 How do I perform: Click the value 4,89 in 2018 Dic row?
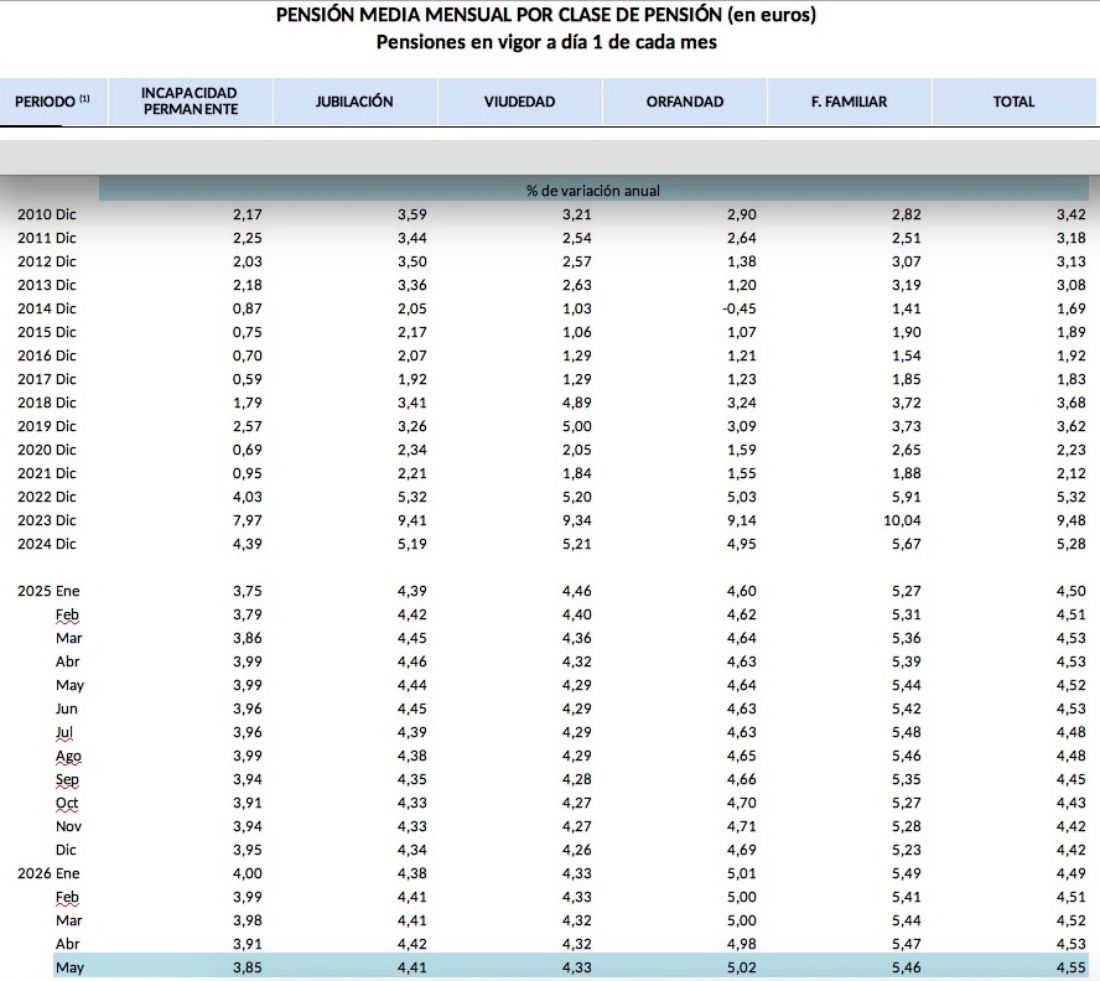[x=577, y=403]
